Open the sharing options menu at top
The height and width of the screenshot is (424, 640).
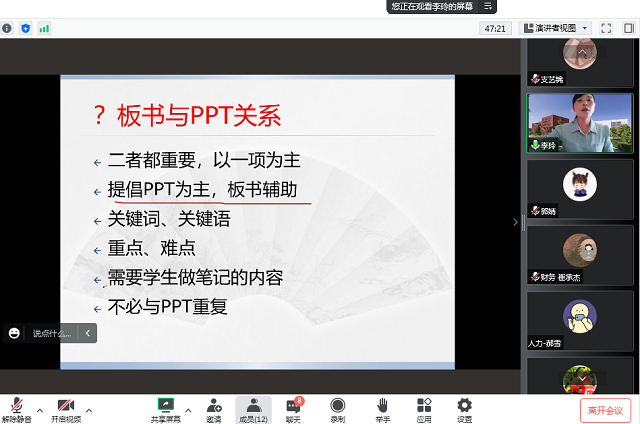488,6
